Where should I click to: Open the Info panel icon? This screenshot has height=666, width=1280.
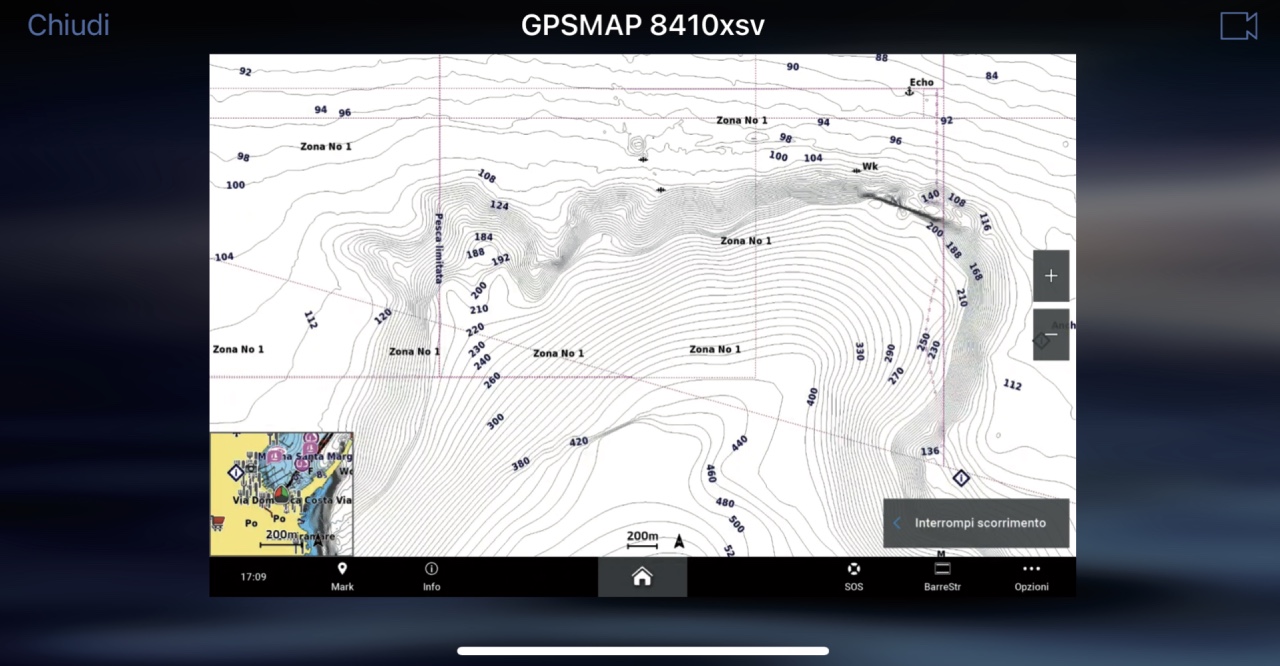tap(431, 569)
